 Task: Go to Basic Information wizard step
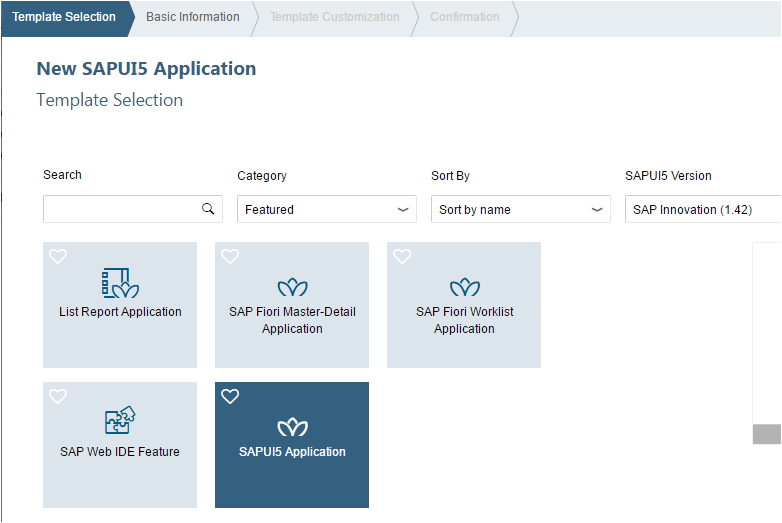tap(193, 17)
